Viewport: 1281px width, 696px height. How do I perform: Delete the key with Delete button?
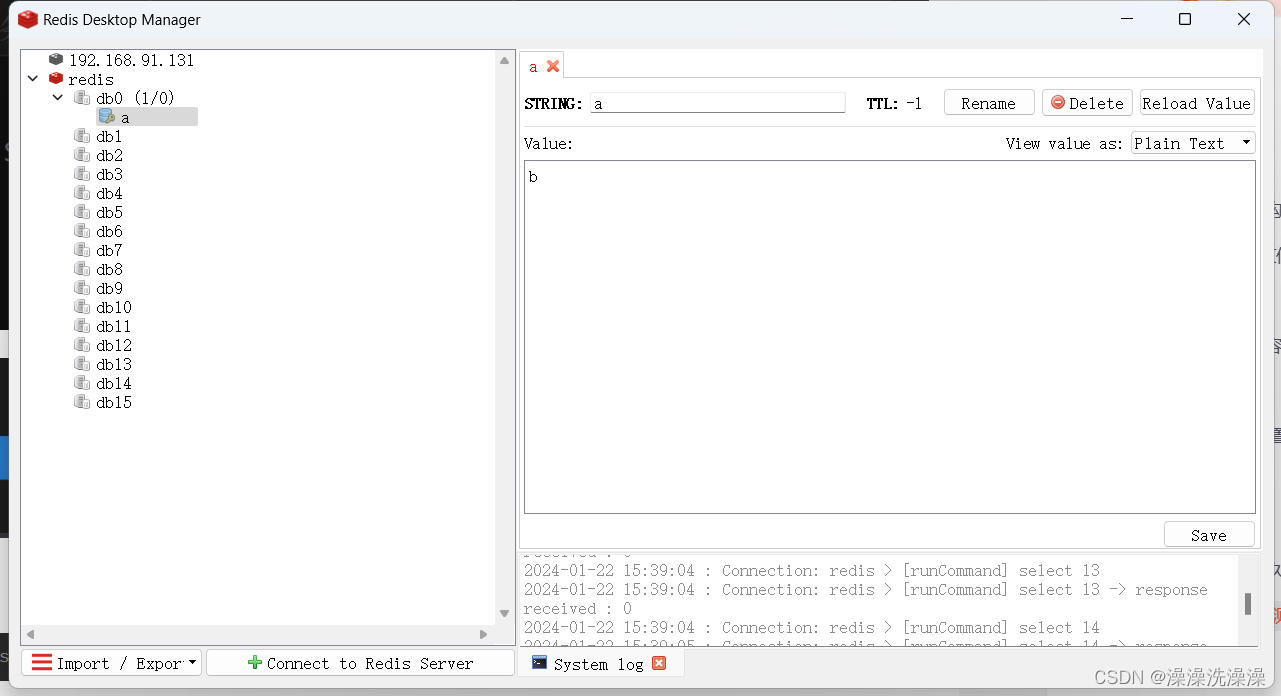click(x=1087, y=103)
